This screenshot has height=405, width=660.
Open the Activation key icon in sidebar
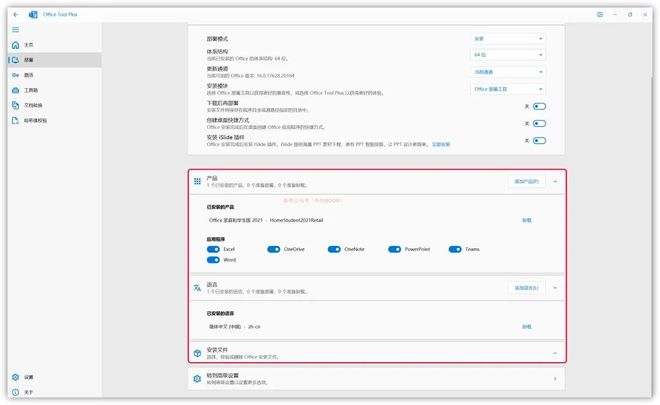pyautogui.click(x=15, y=74)
